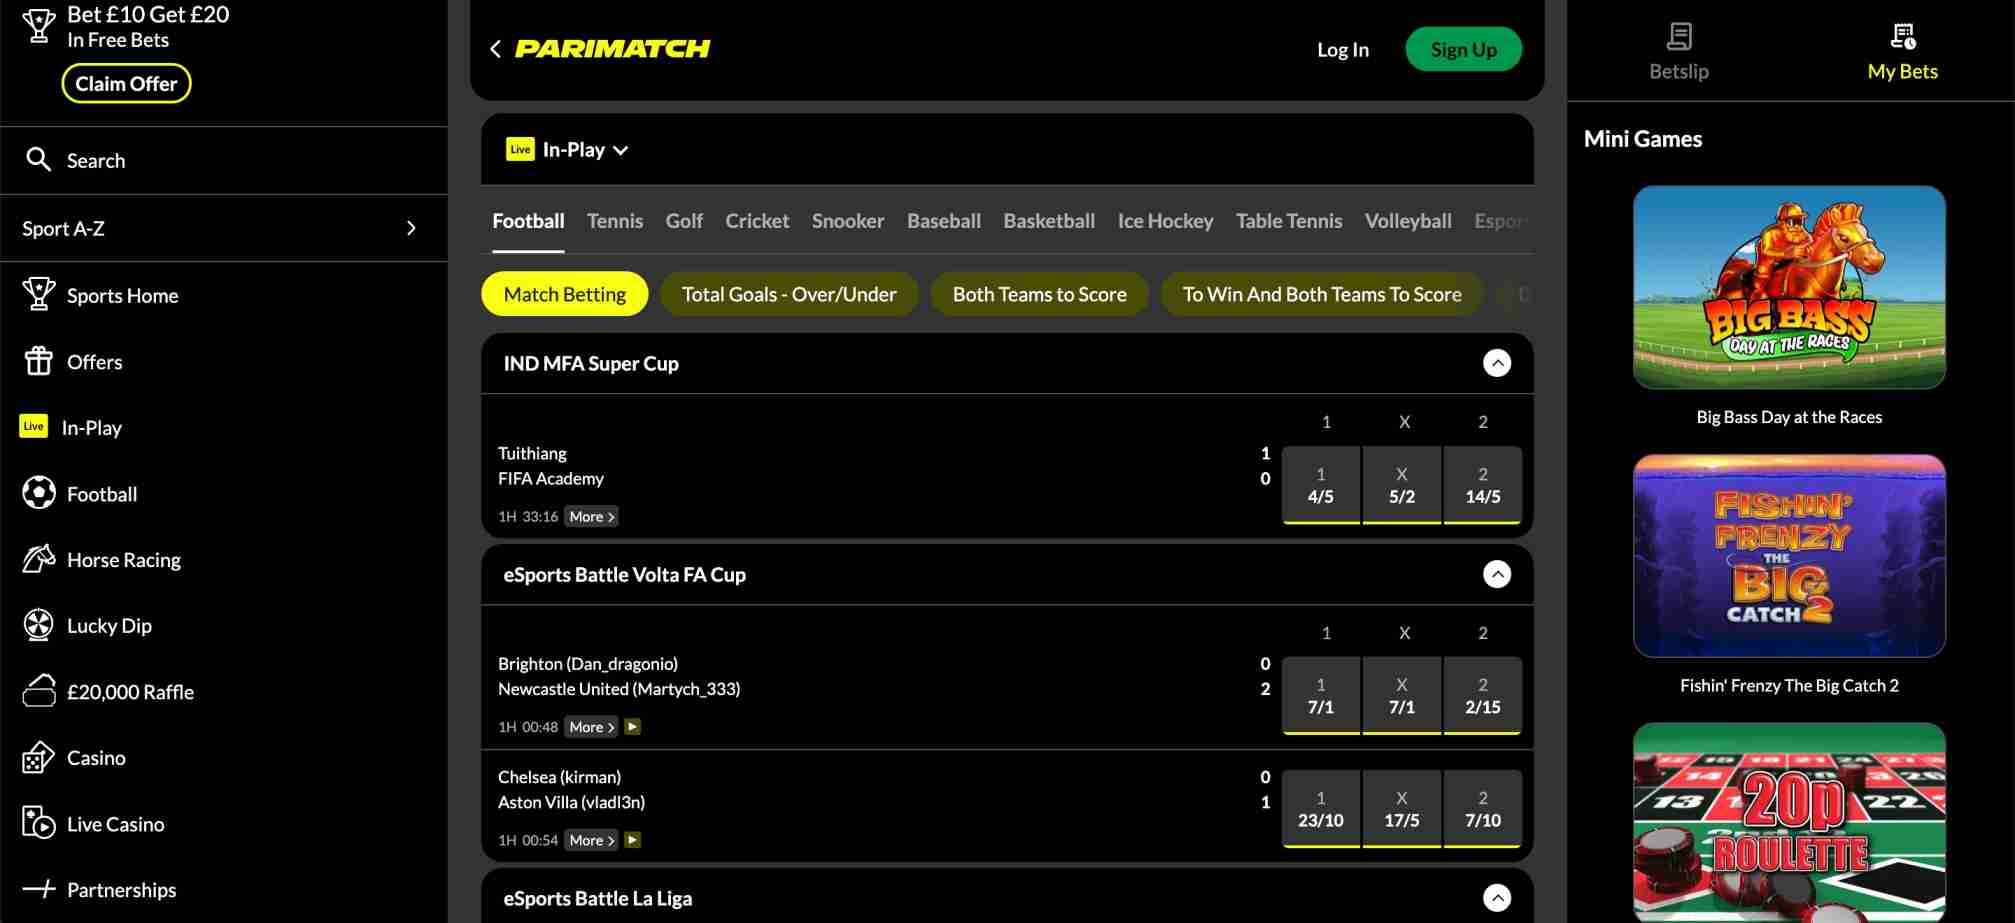Click the Lucky Dip icon
This screenshot has height=923, width=2015.
pos(38,625)
